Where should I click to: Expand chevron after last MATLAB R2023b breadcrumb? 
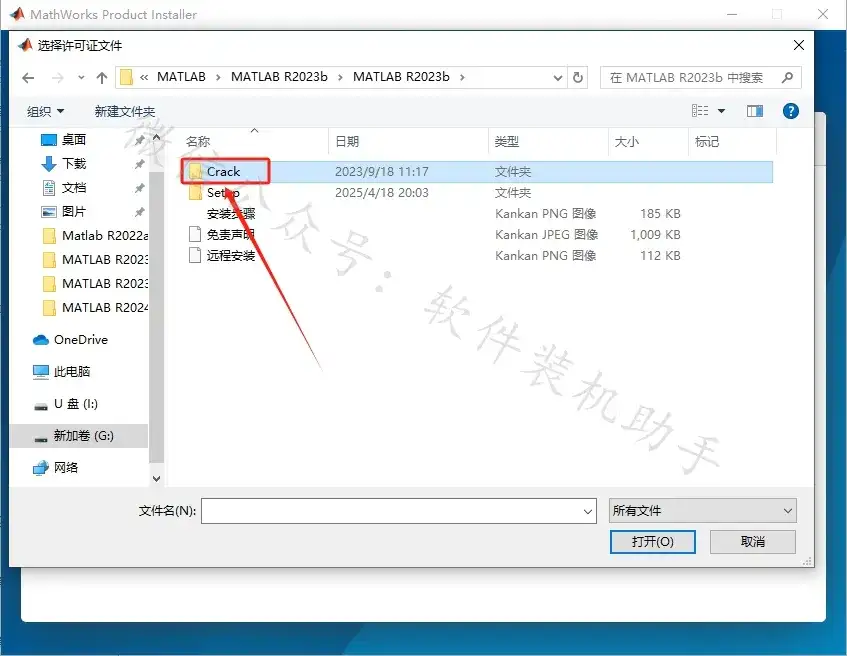tap(462, 78)
